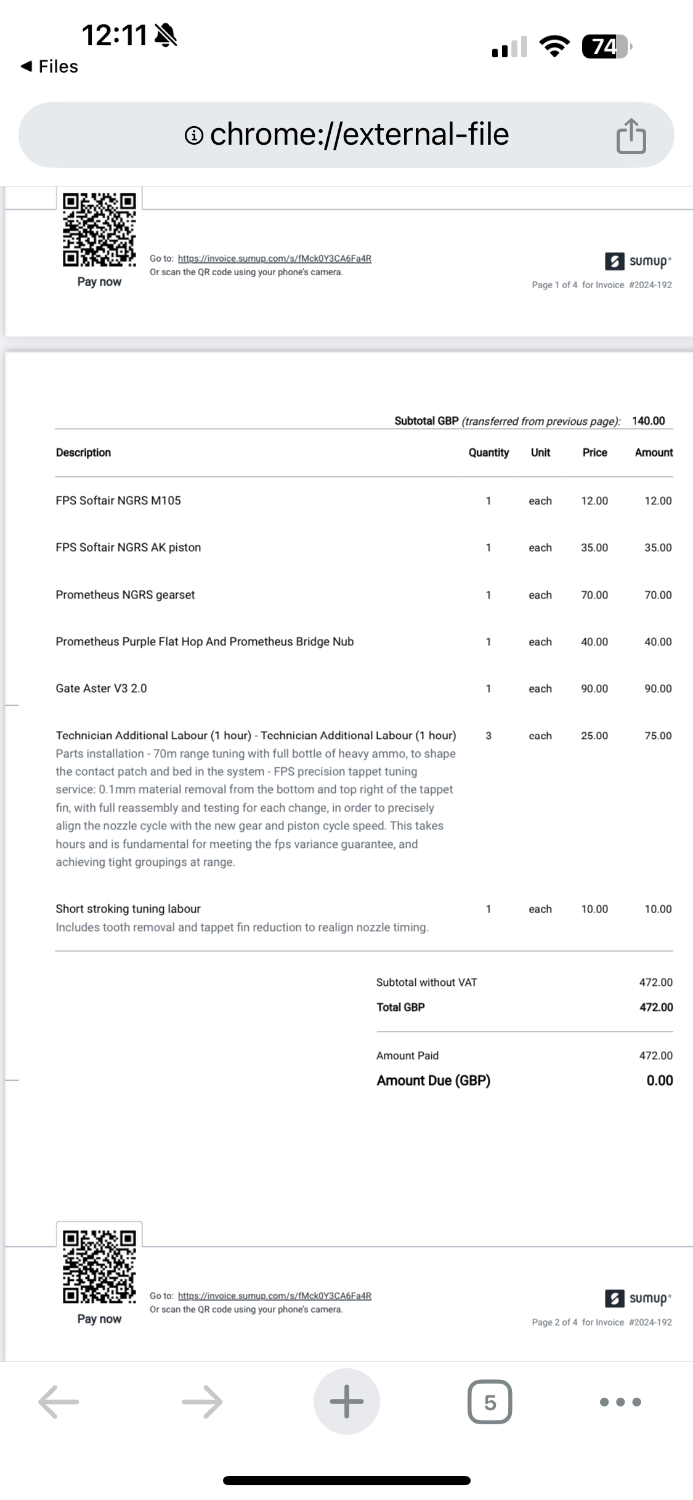Image resolution: width=693 pixels, height=1500 pixels.
Task: Tap the battery indicator in status bar
Action: [605, 46]
